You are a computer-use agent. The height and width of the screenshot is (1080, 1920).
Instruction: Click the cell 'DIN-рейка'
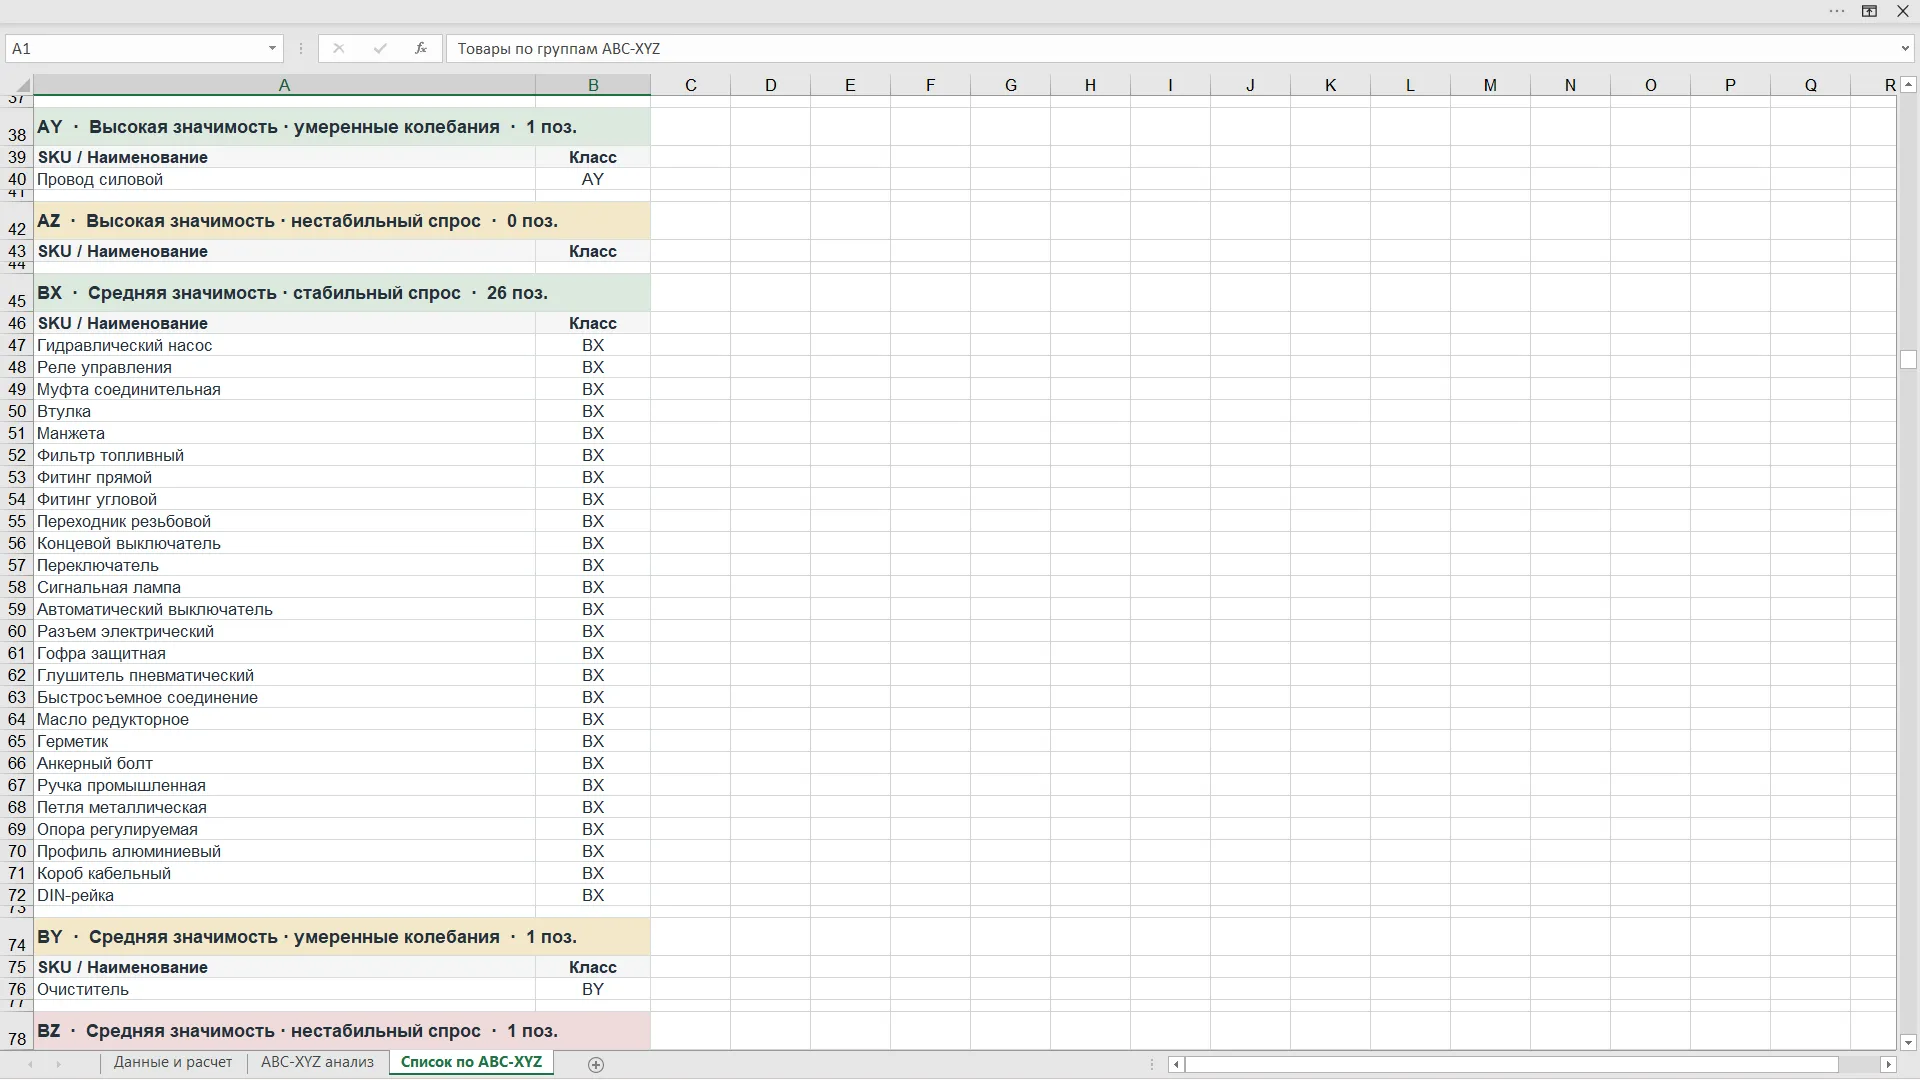284,895
